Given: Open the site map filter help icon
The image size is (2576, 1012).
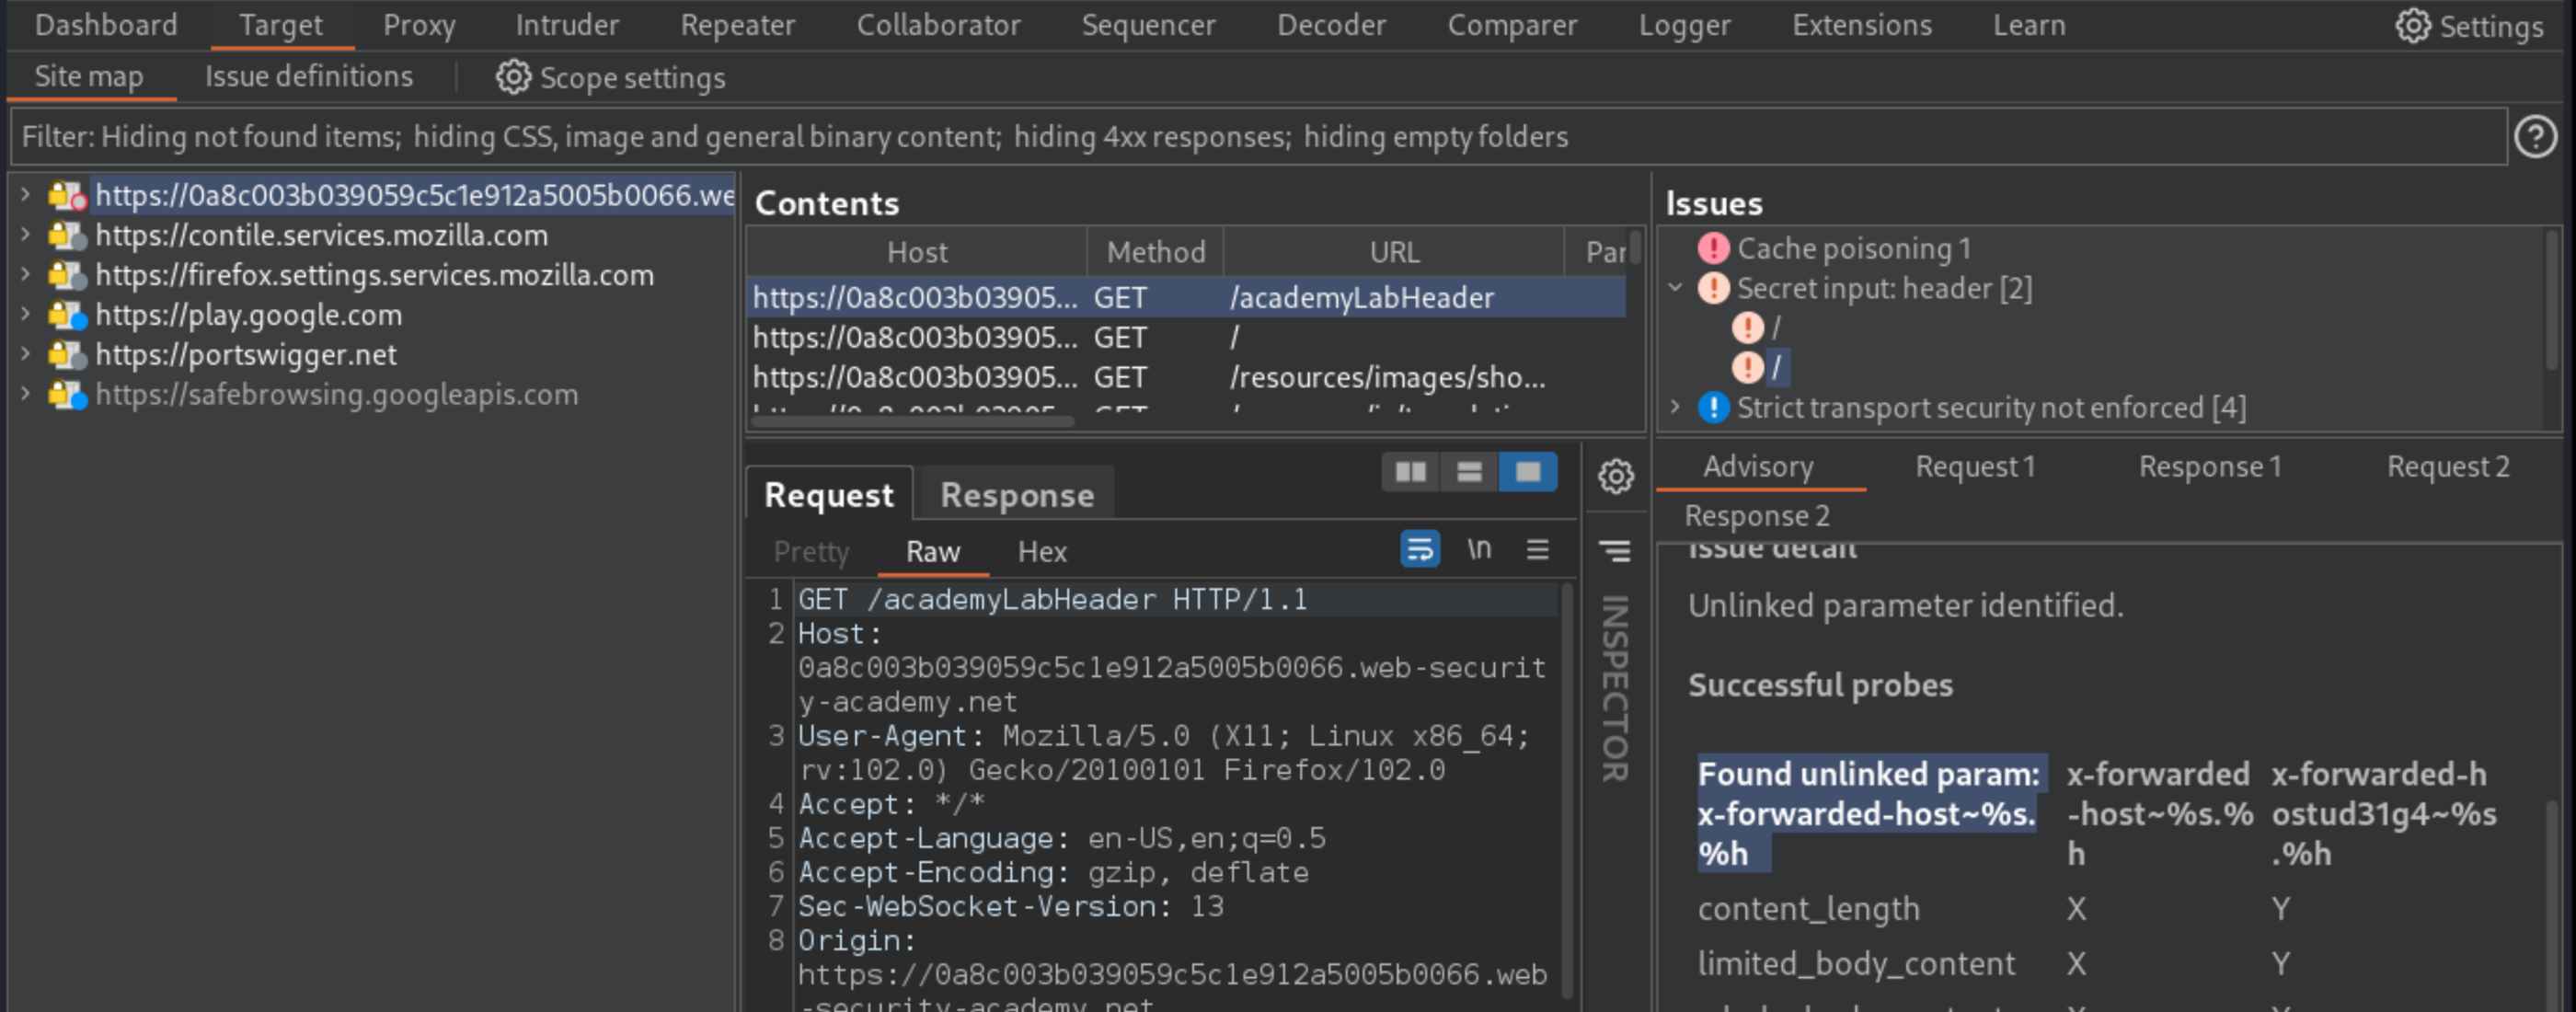Looking at the screenshot, I should tap(2535, 137).
